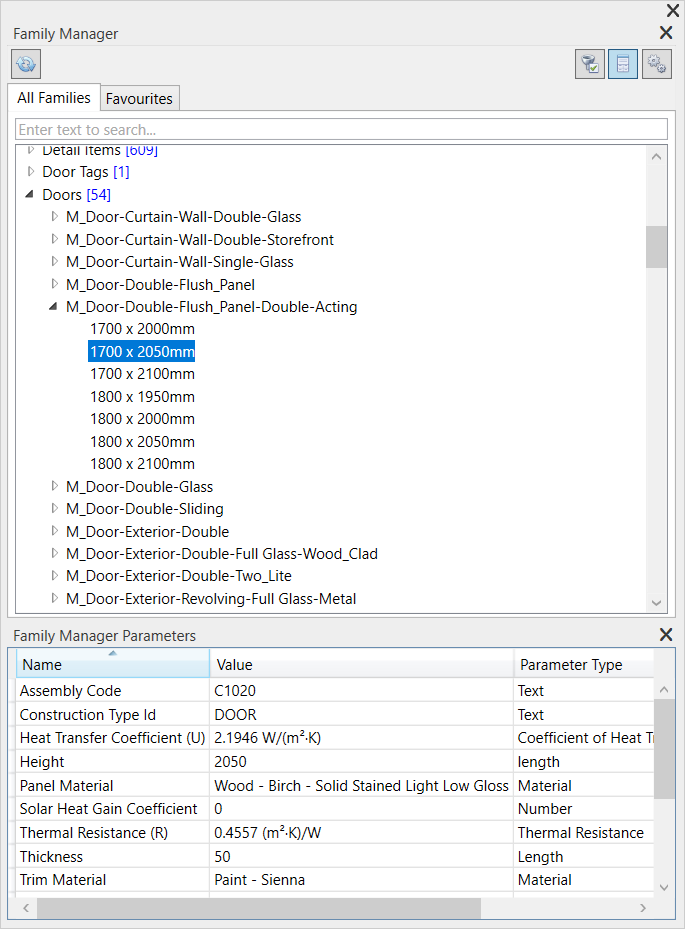The width and height of the screenshot is (685, 929).
Task: Expand M_Door-Curtain-Wall-Double-Storefront family
Action: coord(55,239)
